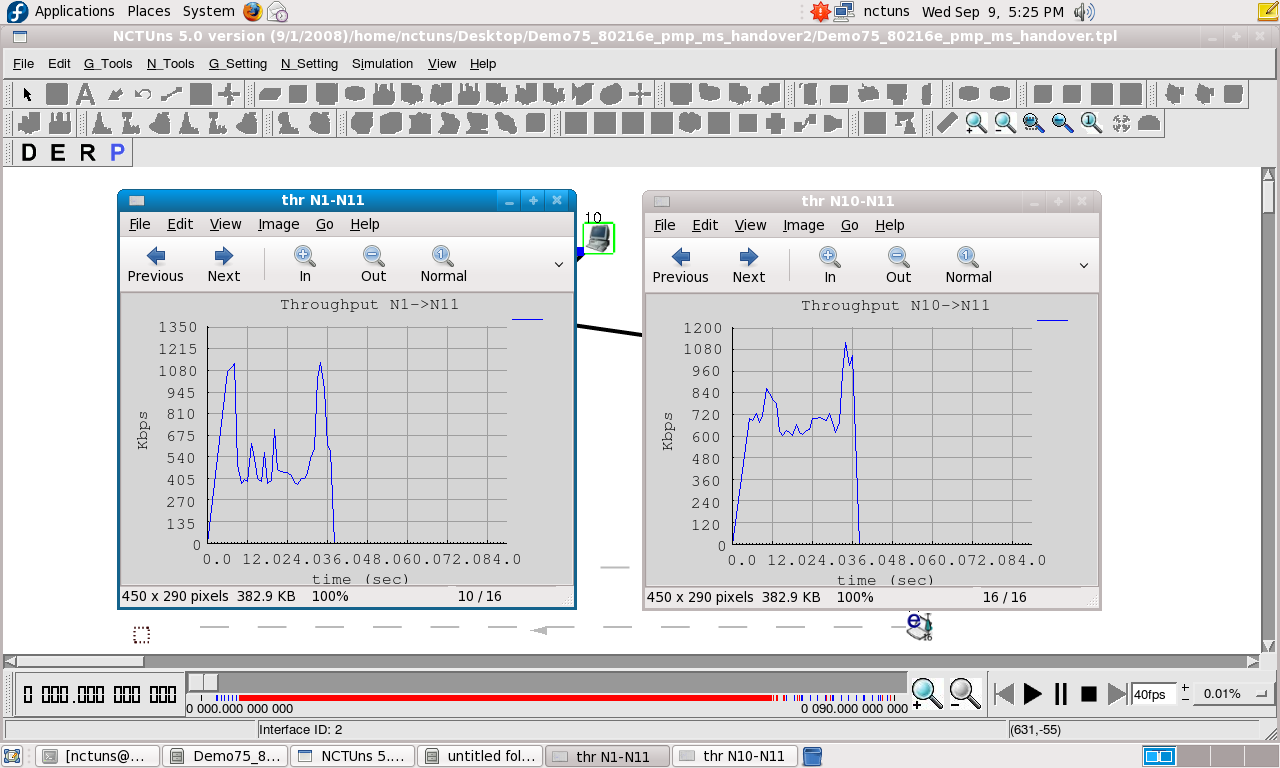Switch to Edit Property mode (E)
The width and height of the screenshot is (1280, 768).
(58, 153)
